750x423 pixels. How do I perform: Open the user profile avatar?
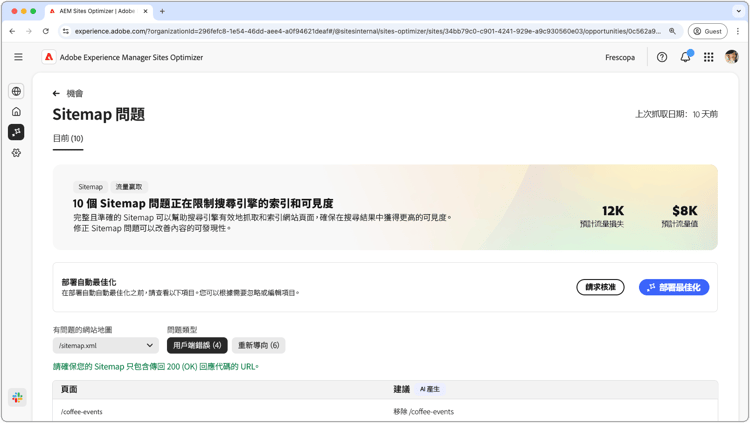731,57
